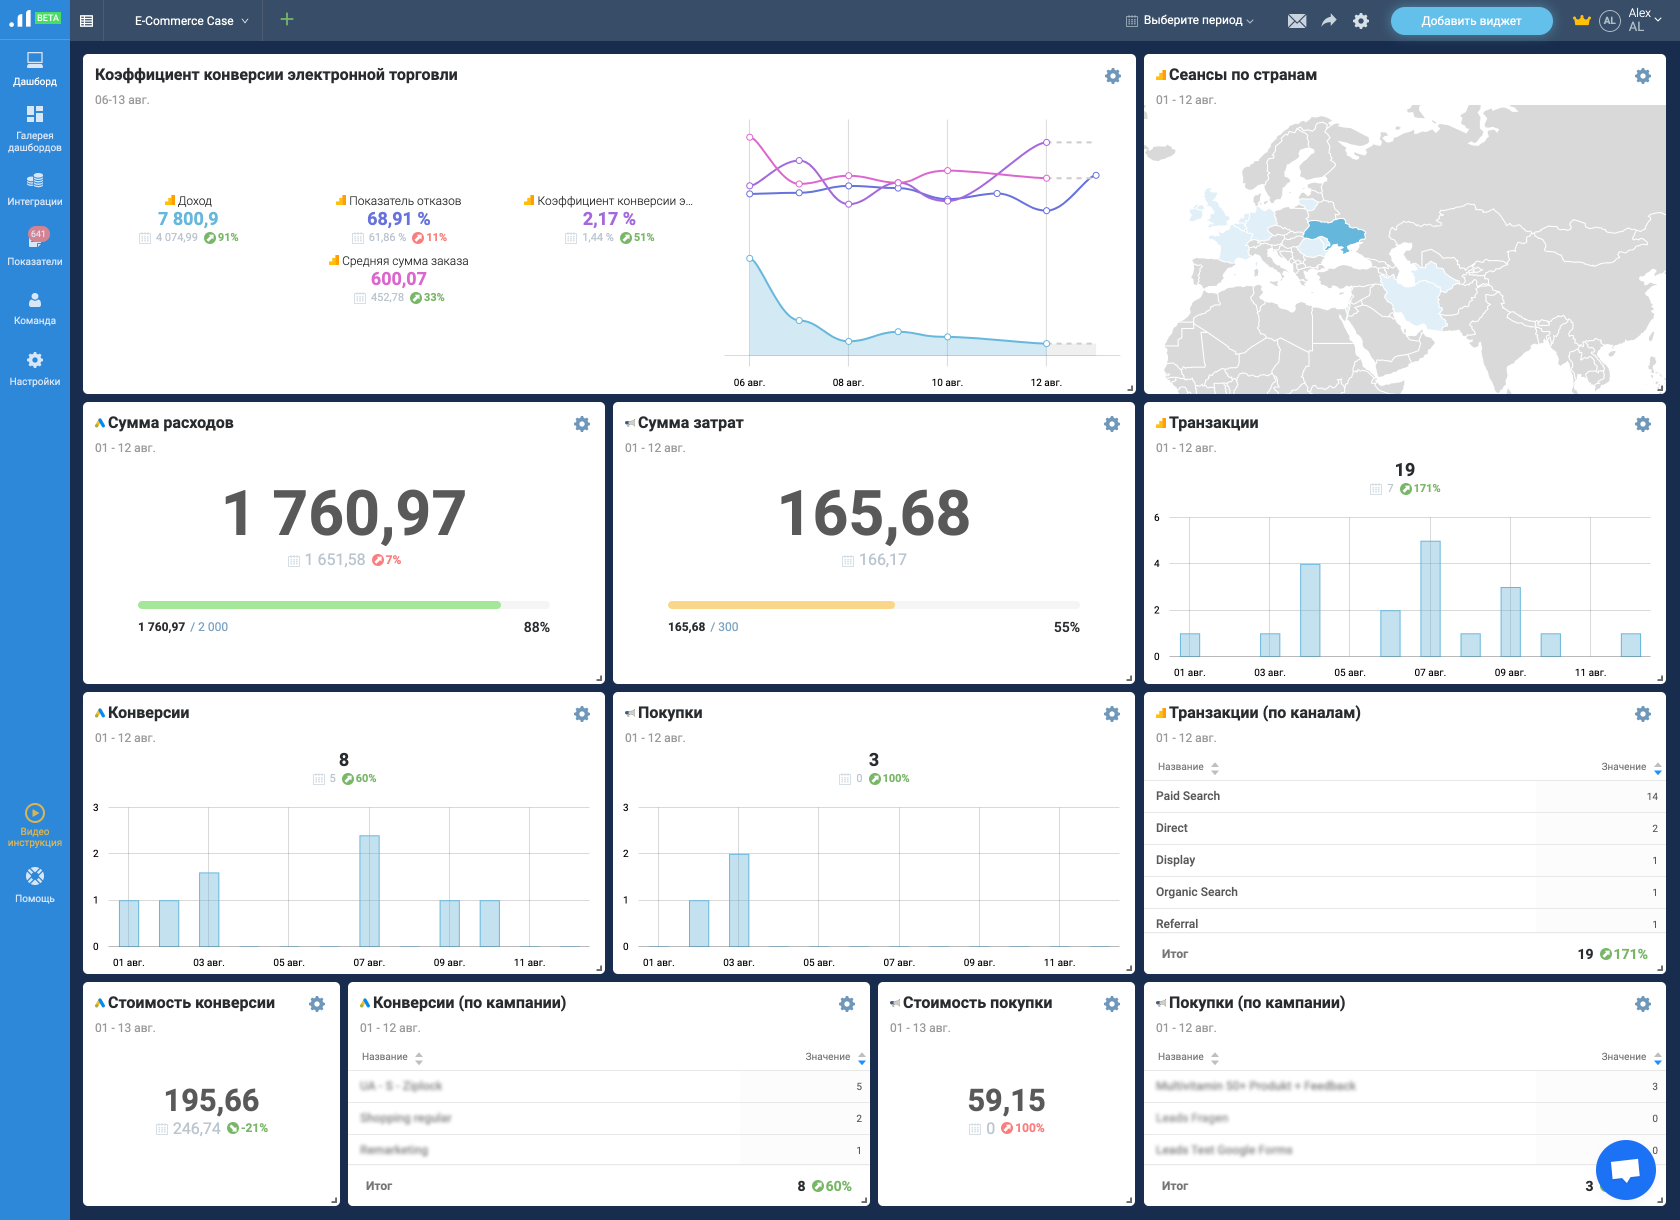1680x1220 pixels.
Task: Open the support chat bubble
Action: [x=1625, y=1169]
